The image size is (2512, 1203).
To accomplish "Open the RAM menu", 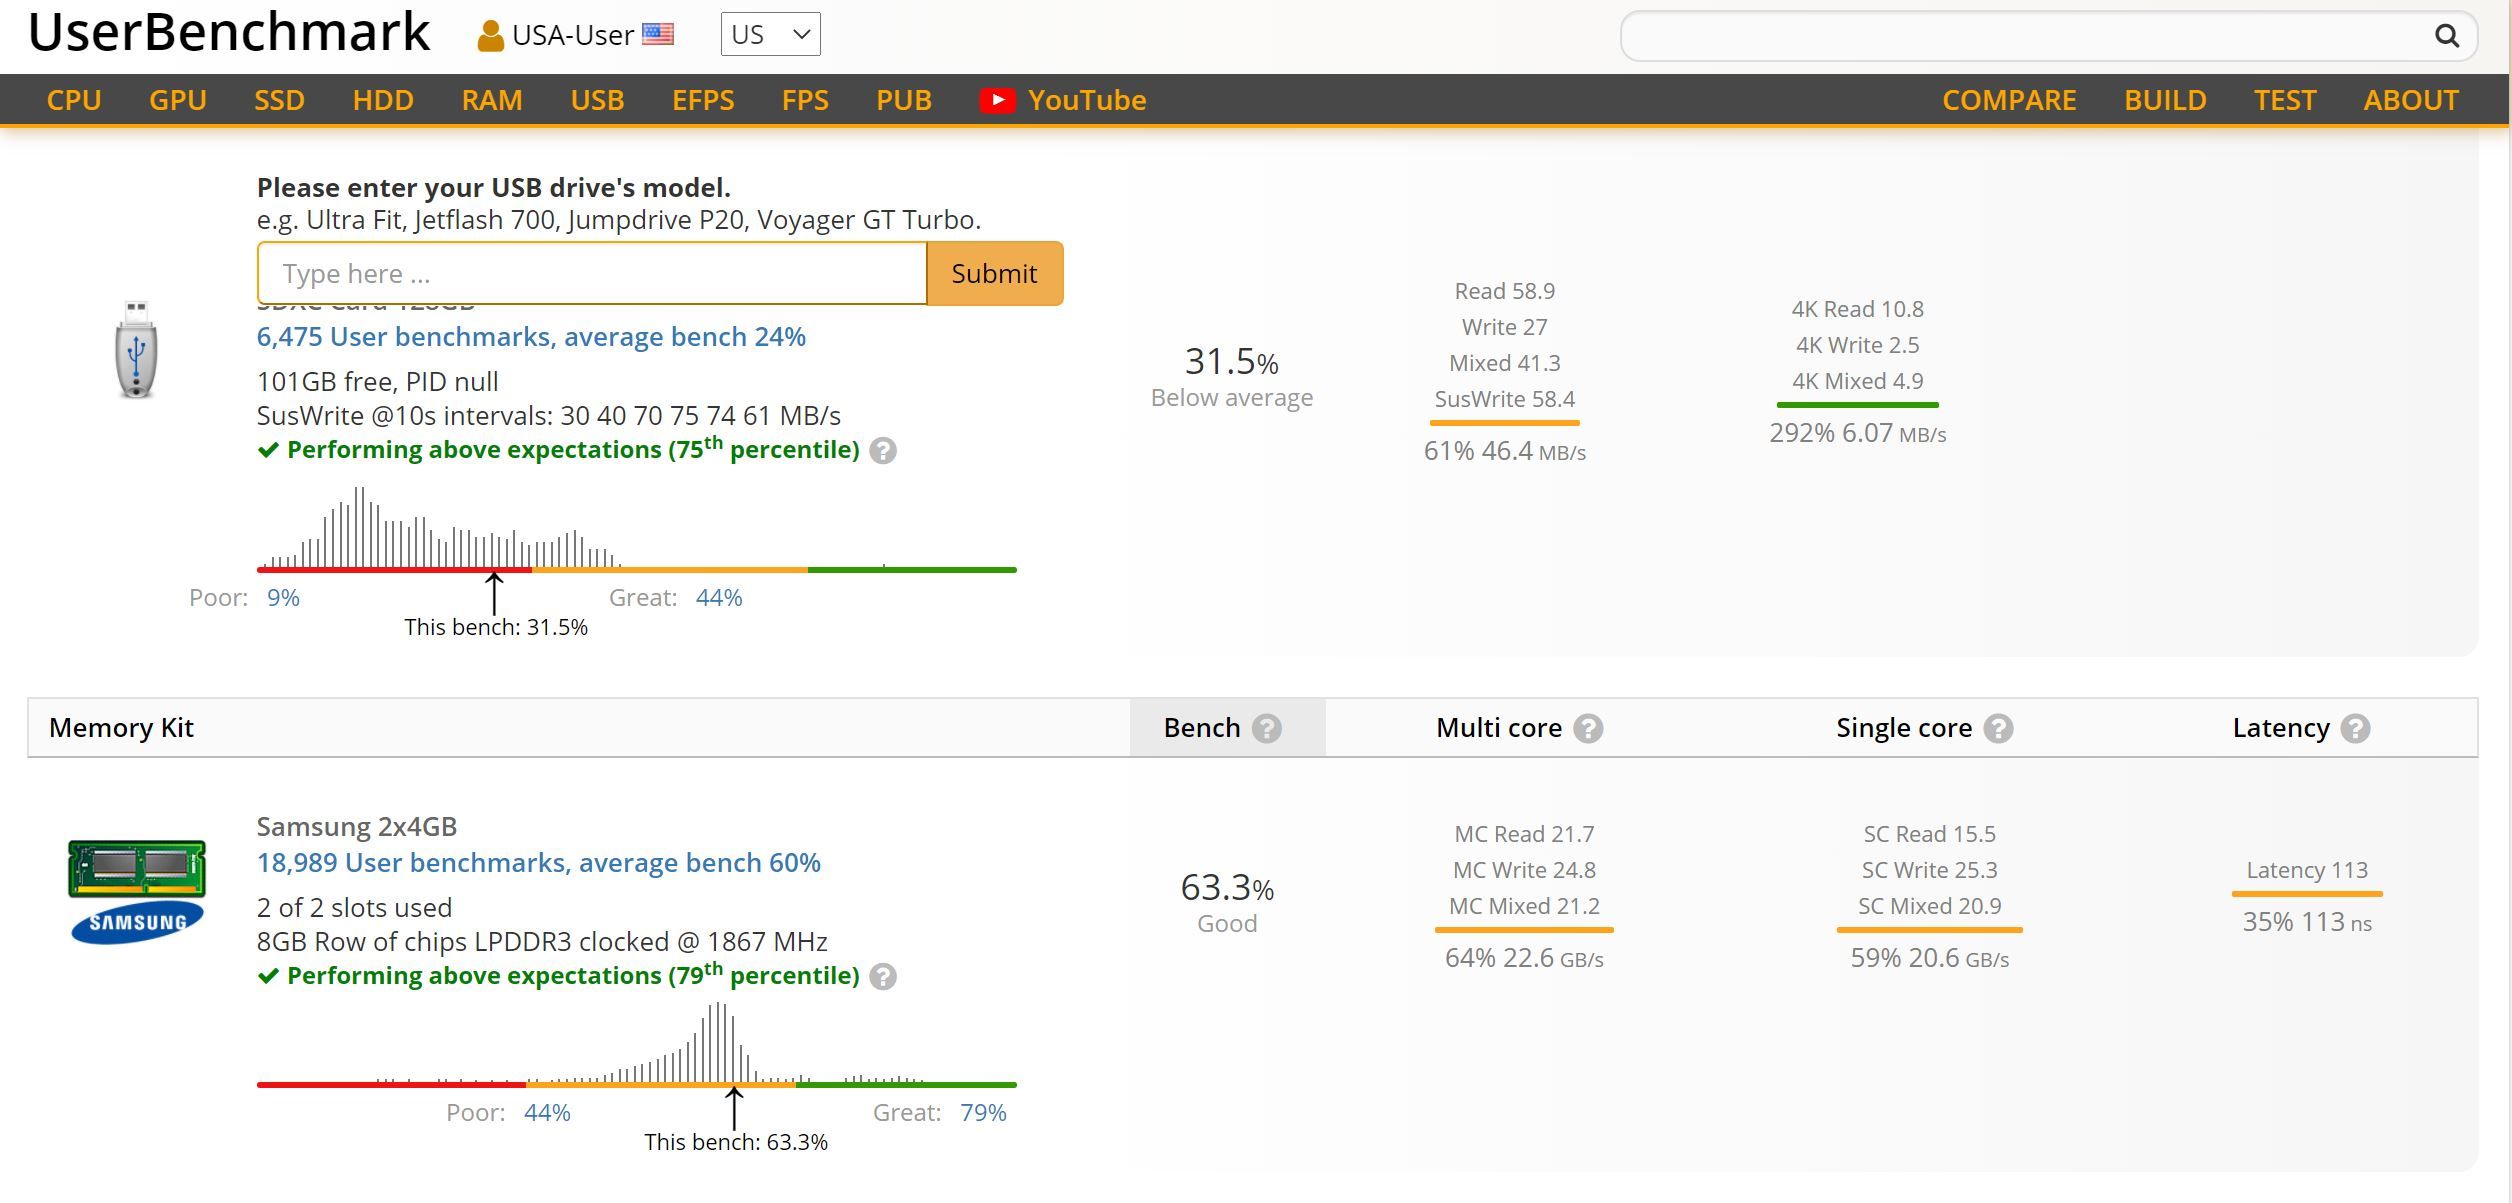I will (x=492, y=100).
